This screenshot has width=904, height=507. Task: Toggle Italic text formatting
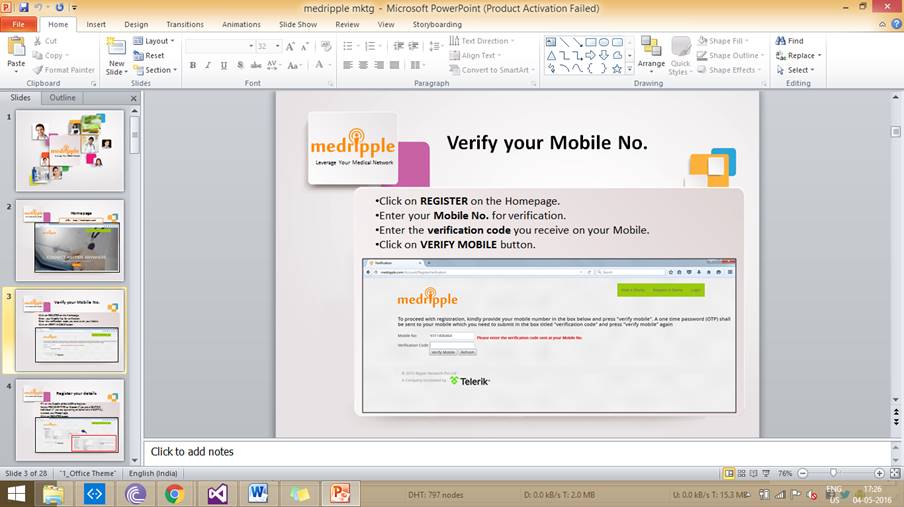click(208, 66)
